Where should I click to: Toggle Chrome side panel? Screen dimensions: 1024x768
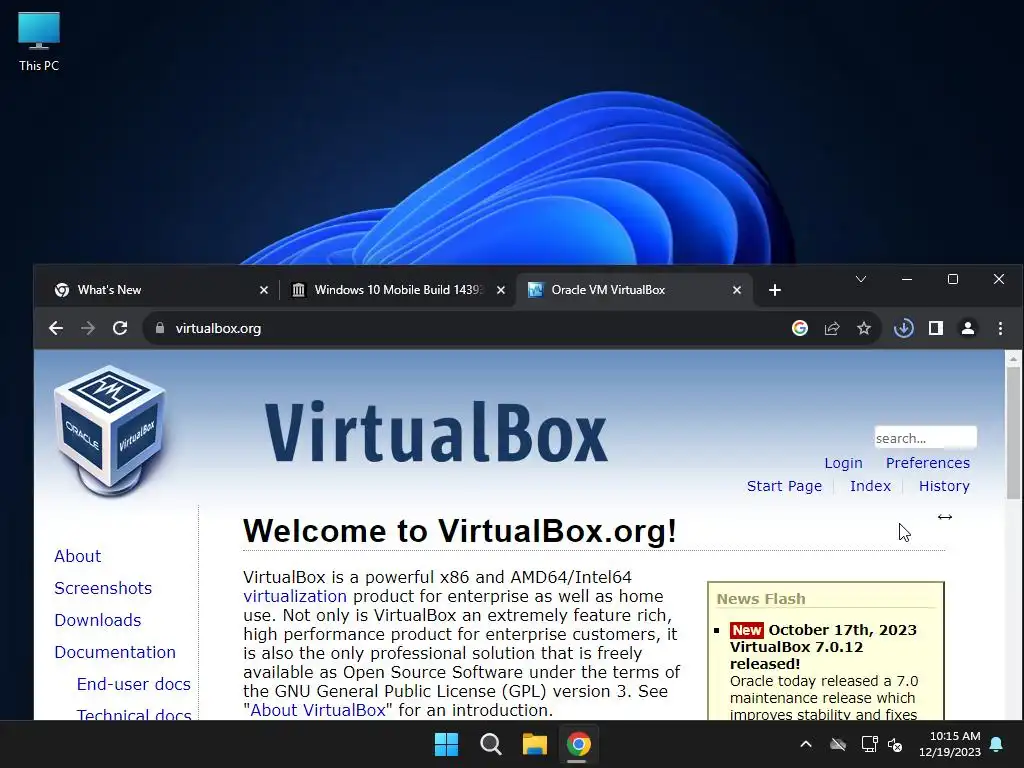[x=936, y=328]
